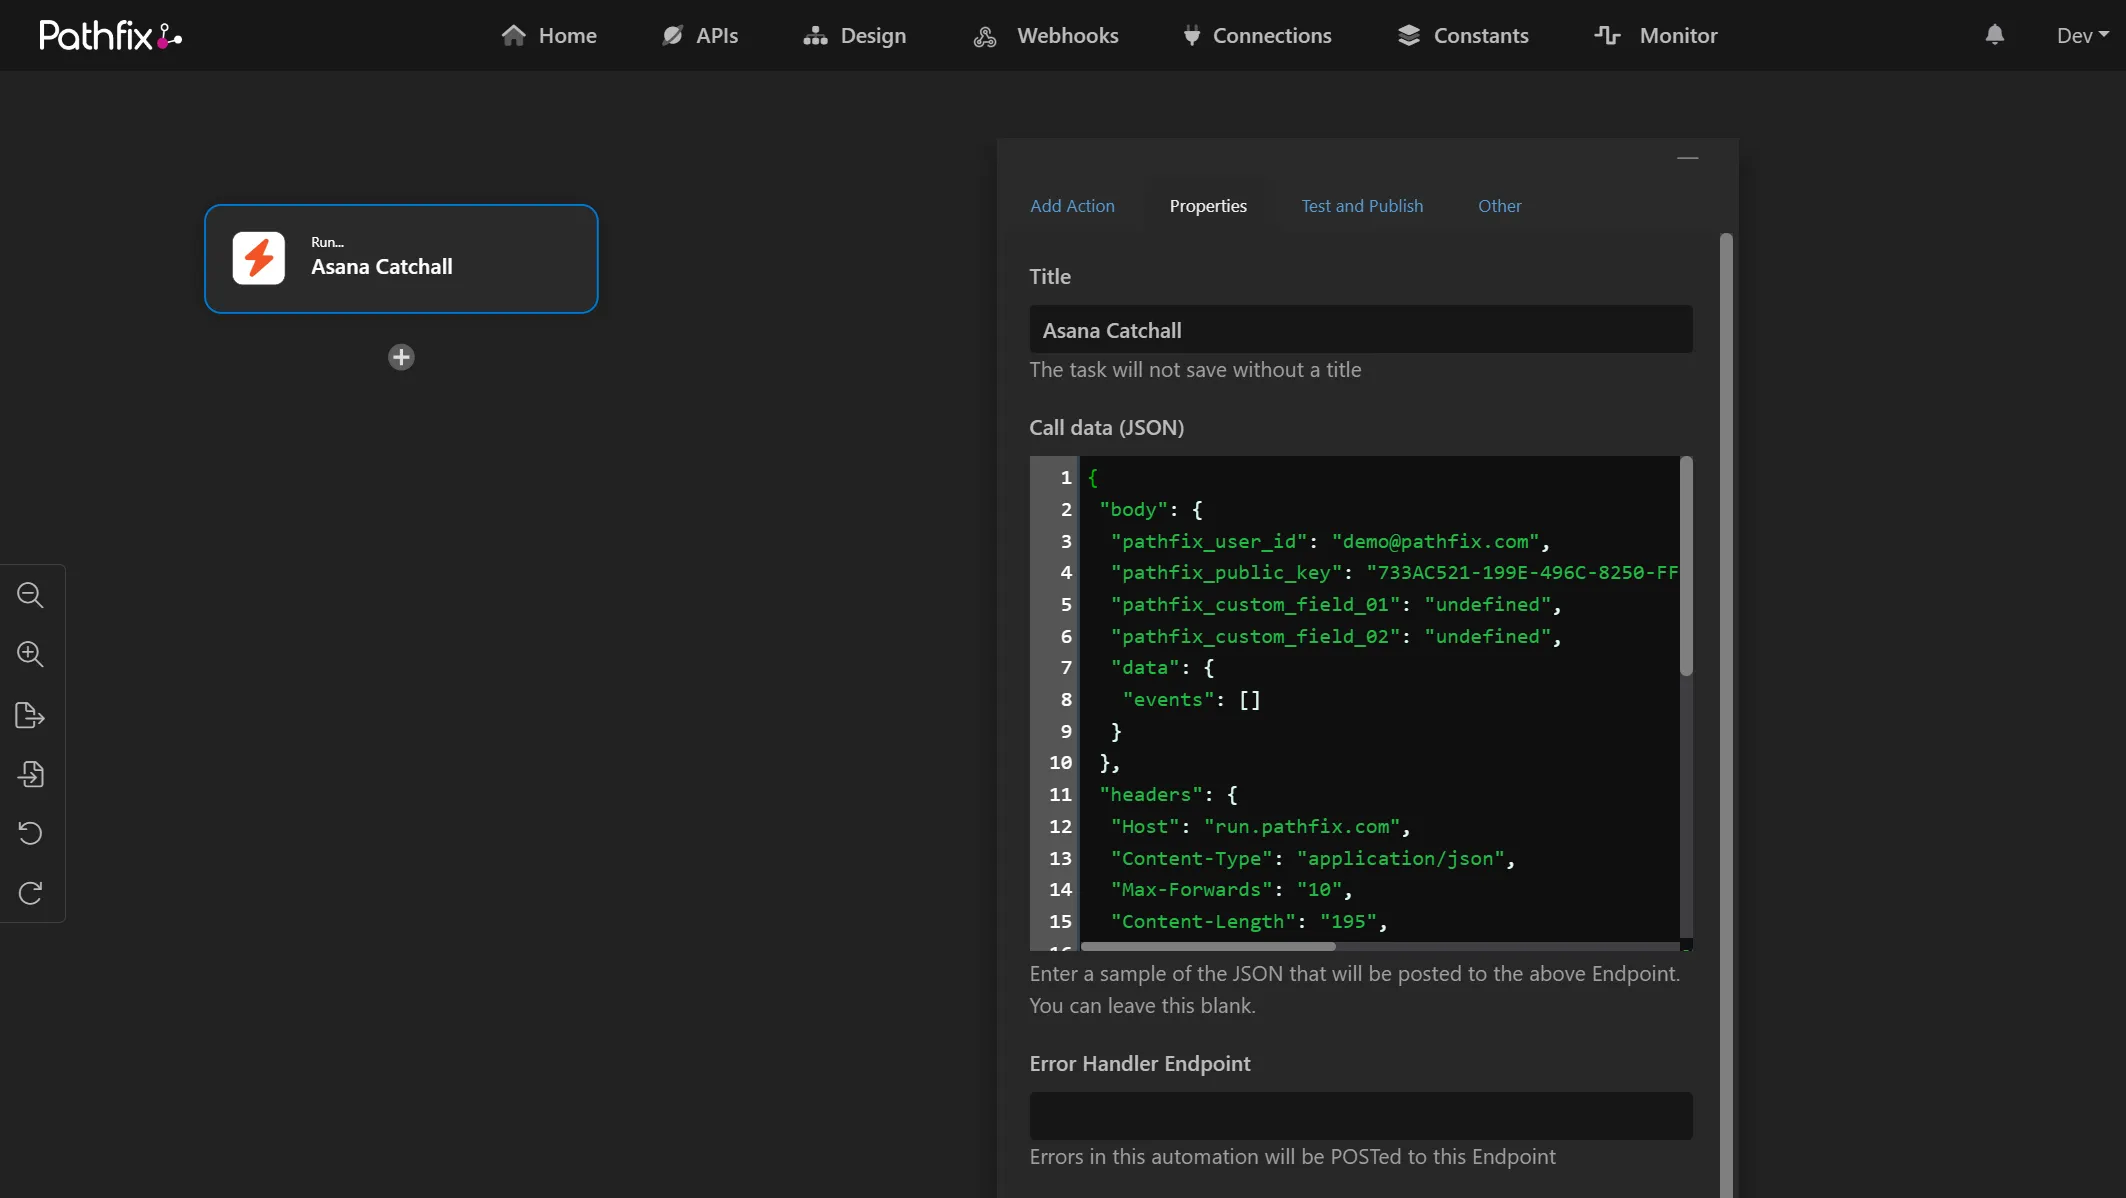Click the JSON editor horizontal scrollbar

[x=1208, y=946]
